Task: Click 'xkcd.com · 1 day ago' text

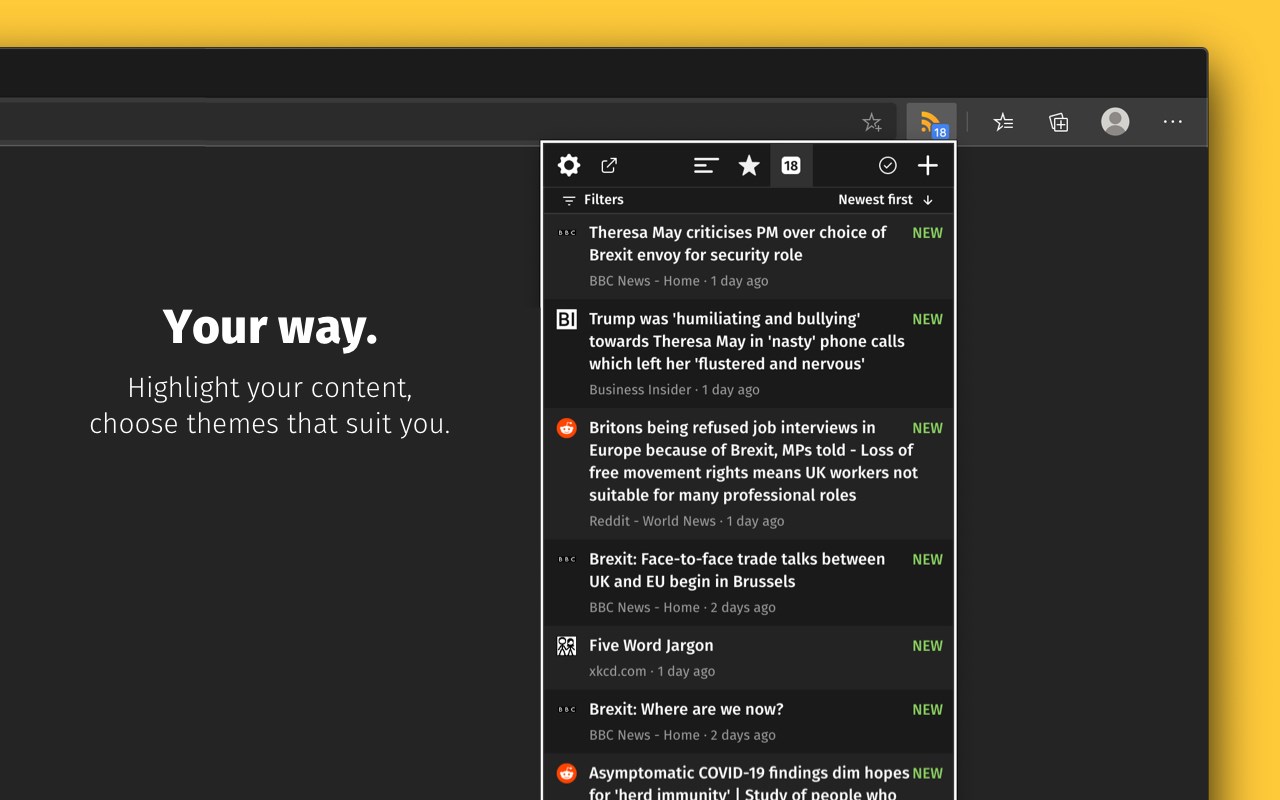Action: click(652, 672)
